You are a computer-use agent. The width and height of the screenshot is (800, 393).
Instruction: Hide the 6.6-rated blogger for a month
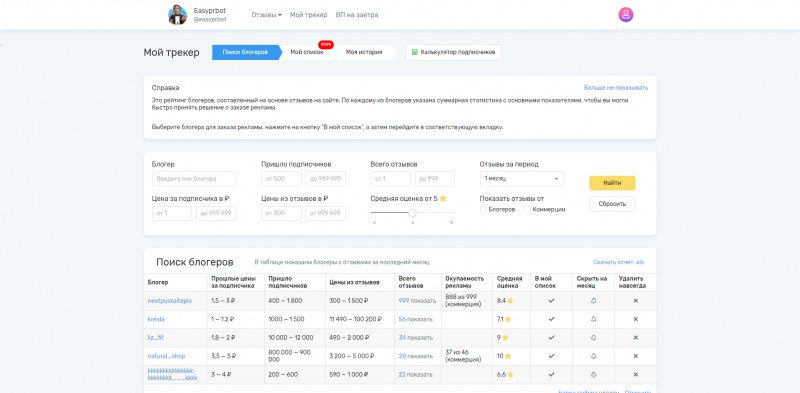(593, 374)
